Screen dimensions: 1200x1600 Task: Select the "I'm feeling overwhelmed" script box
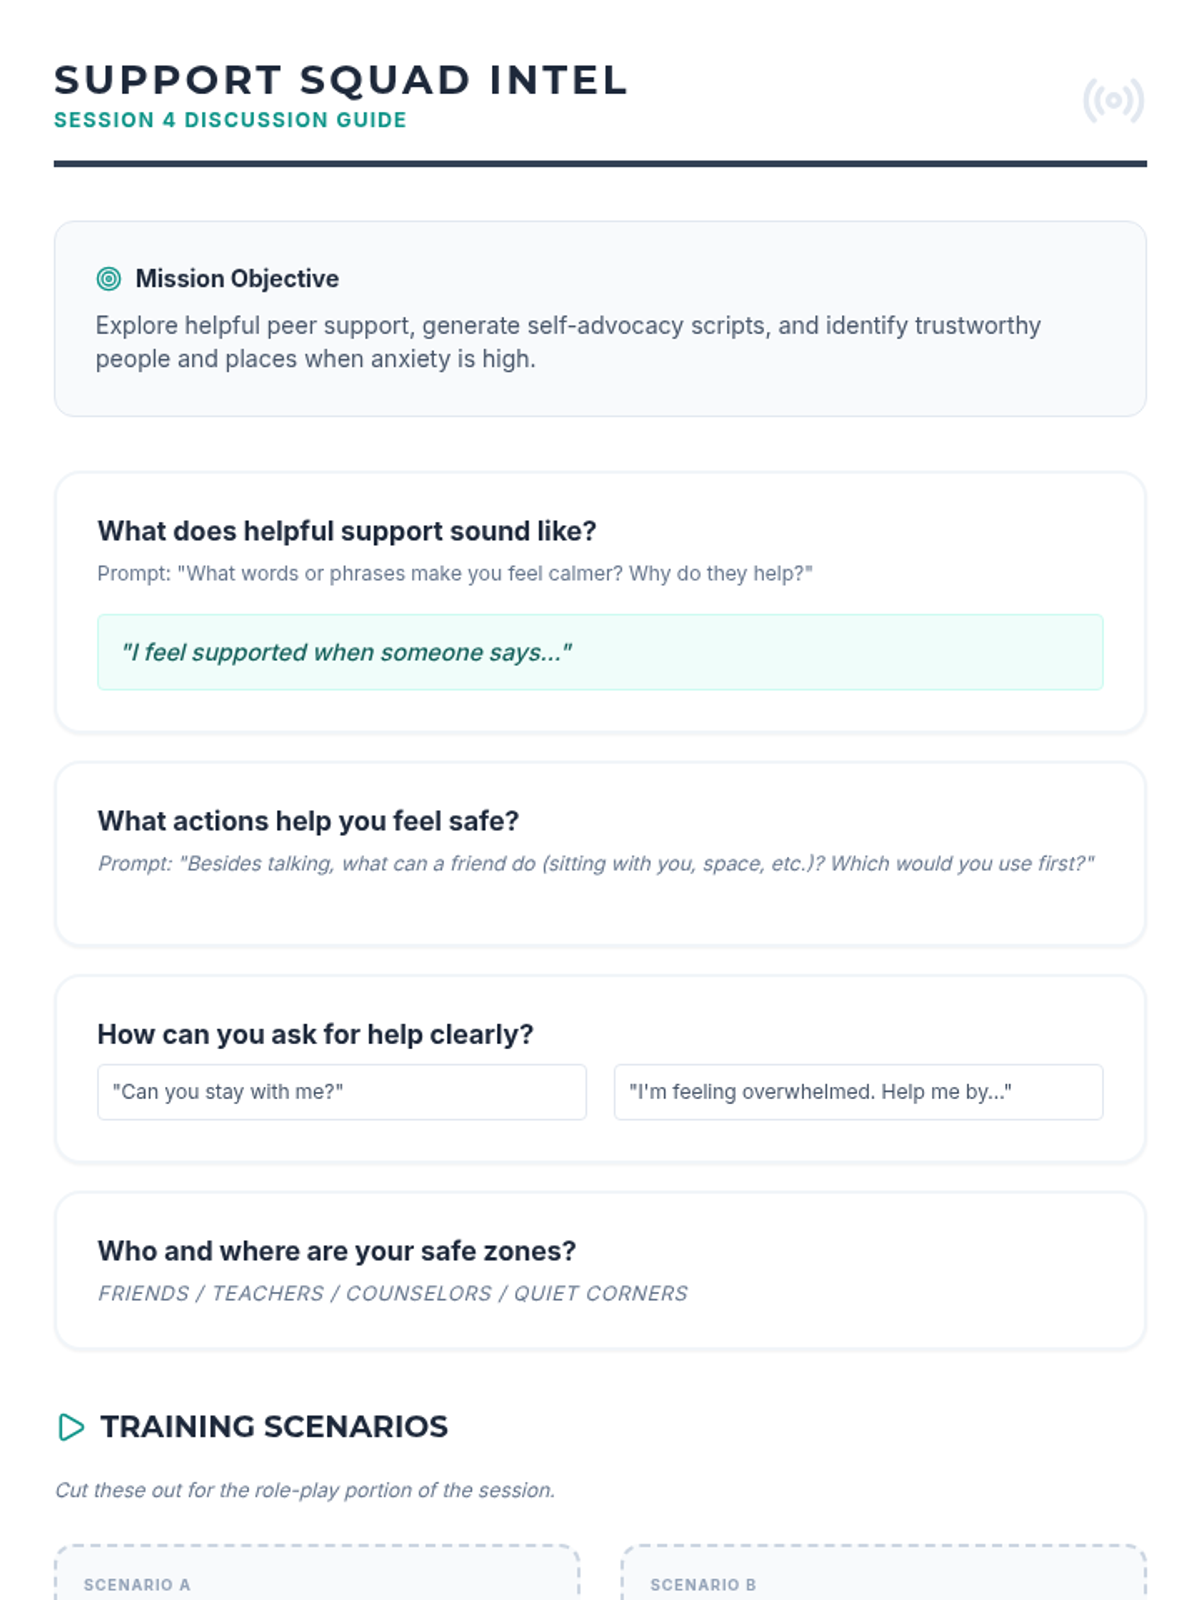click(858, 1092)
